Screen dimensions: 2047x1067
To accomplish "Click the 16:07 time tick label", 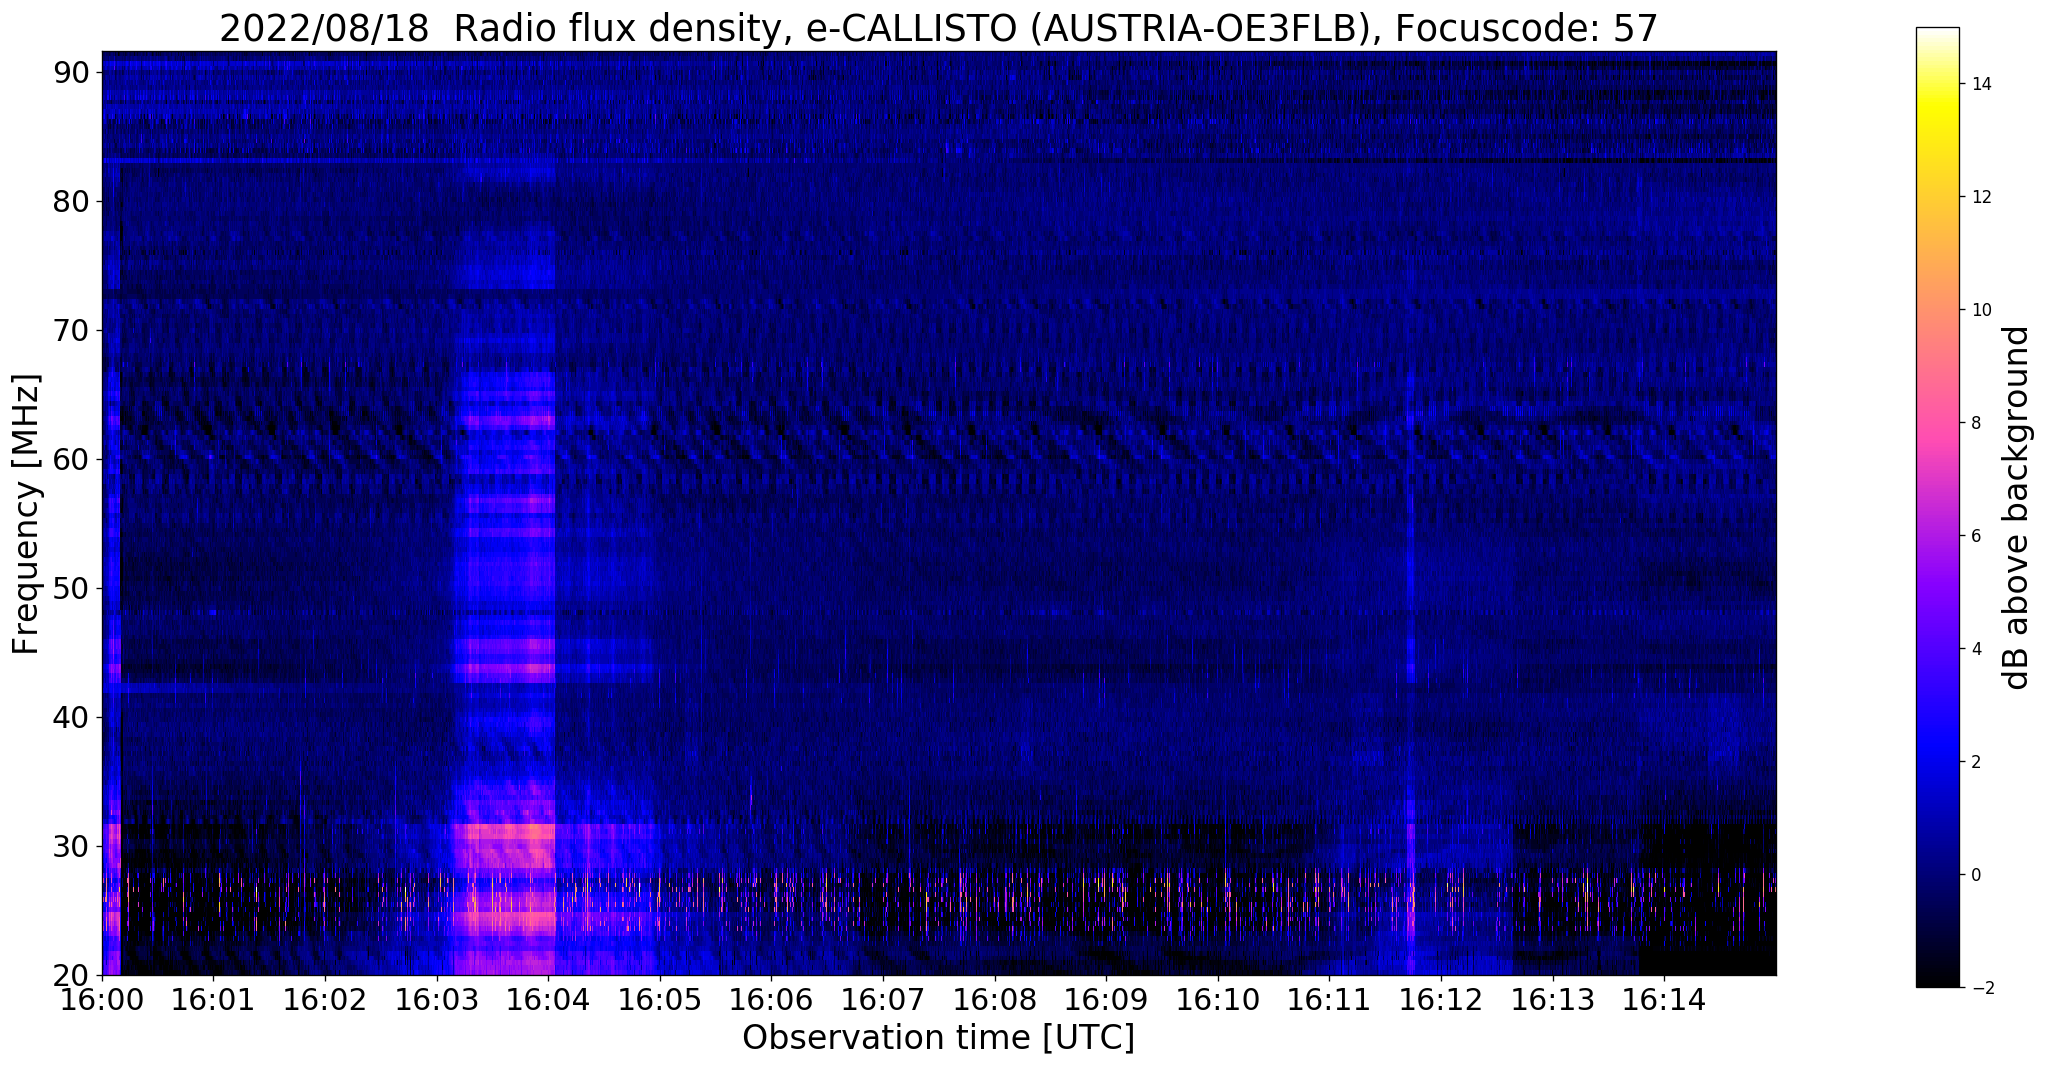I will coord(883,1000).
